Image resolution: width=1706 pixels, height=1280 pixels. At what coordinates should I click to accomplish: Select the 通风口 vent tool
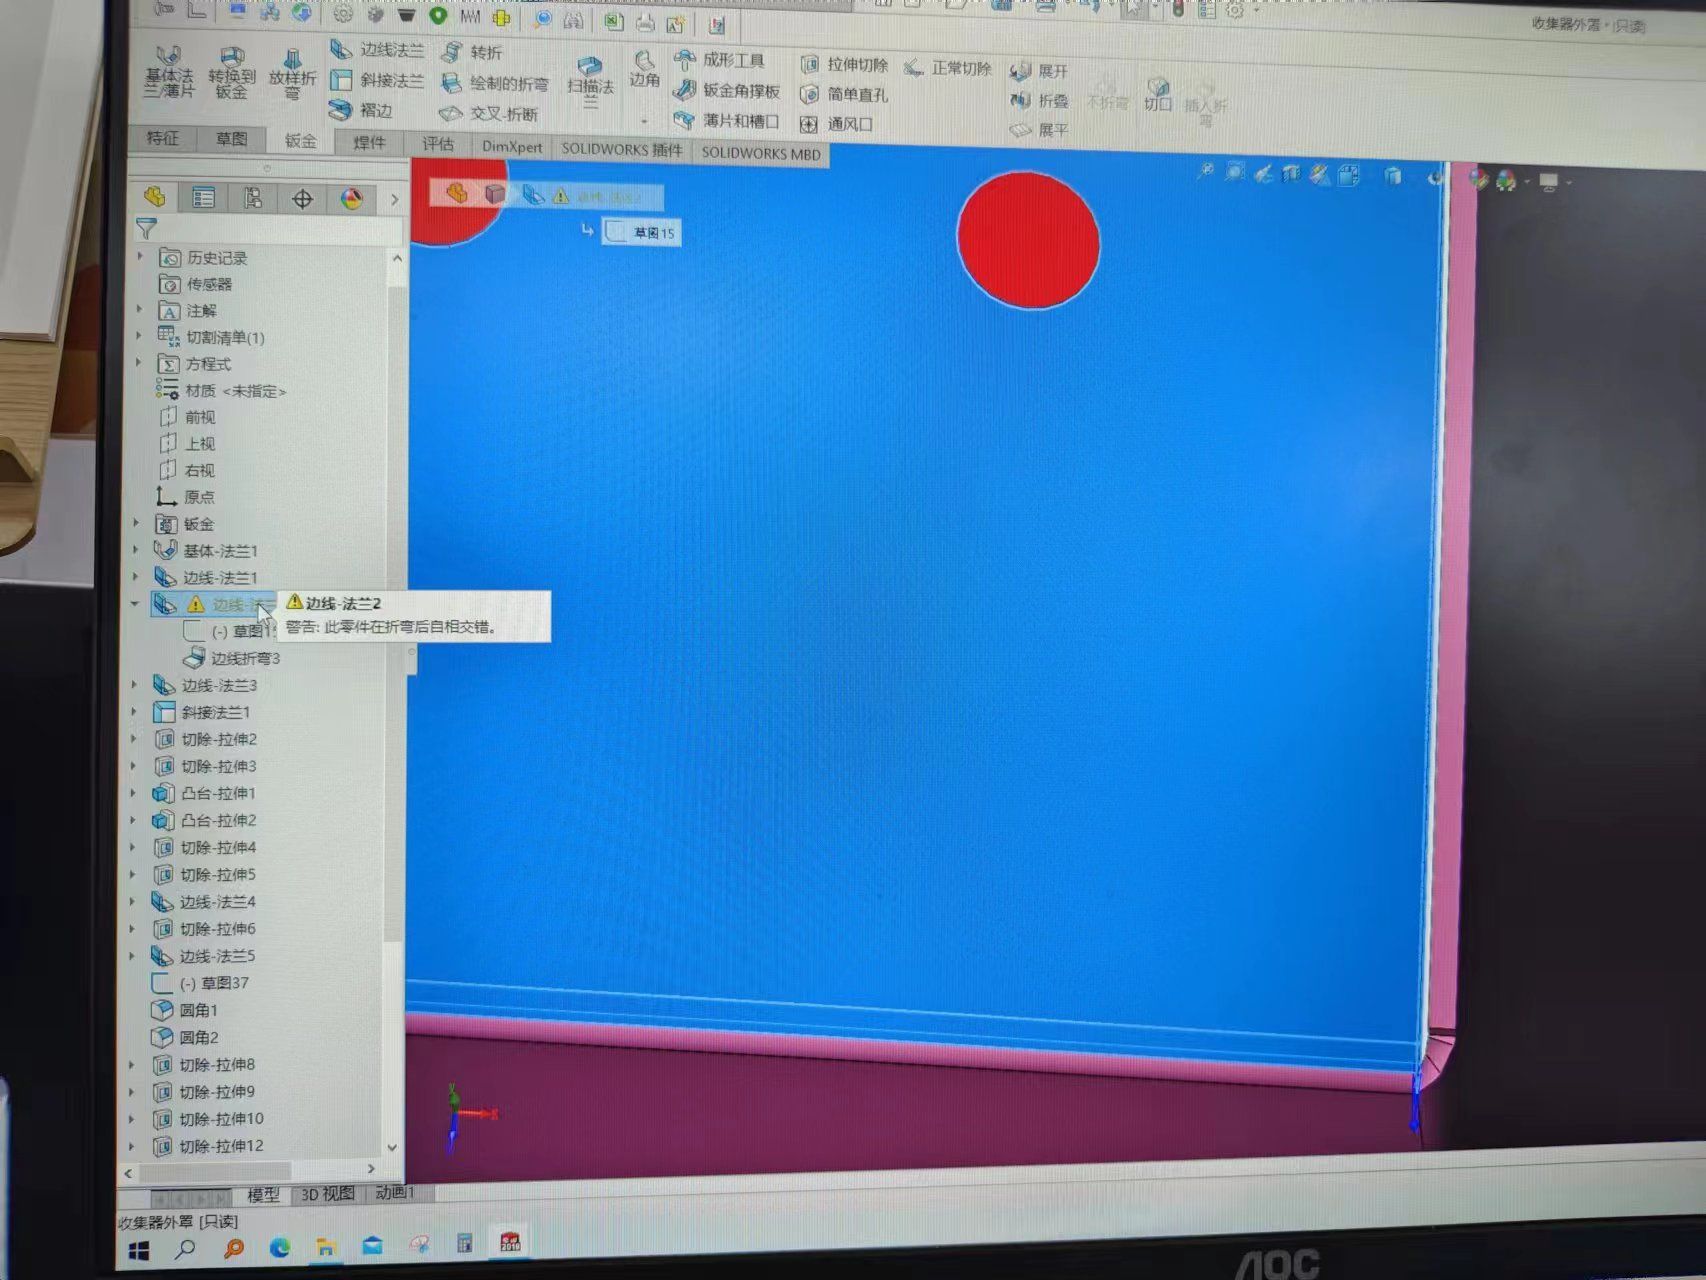(x=809, y=124)
